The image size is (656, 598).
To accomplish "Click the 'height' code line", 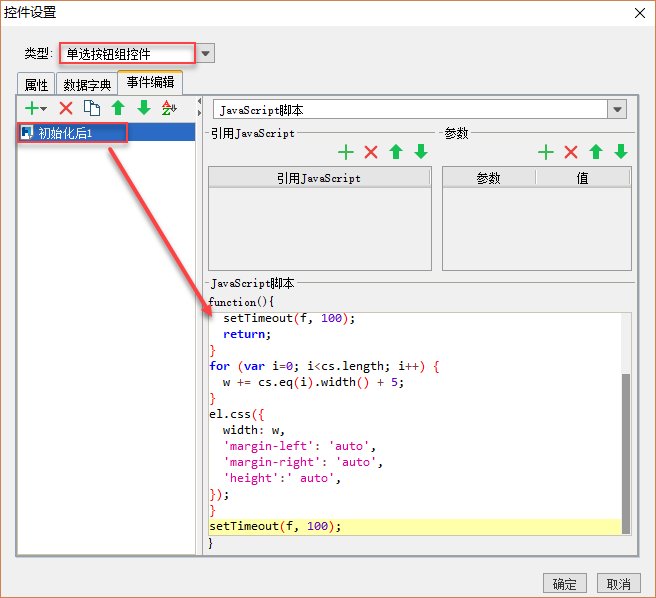I will 282,478.
